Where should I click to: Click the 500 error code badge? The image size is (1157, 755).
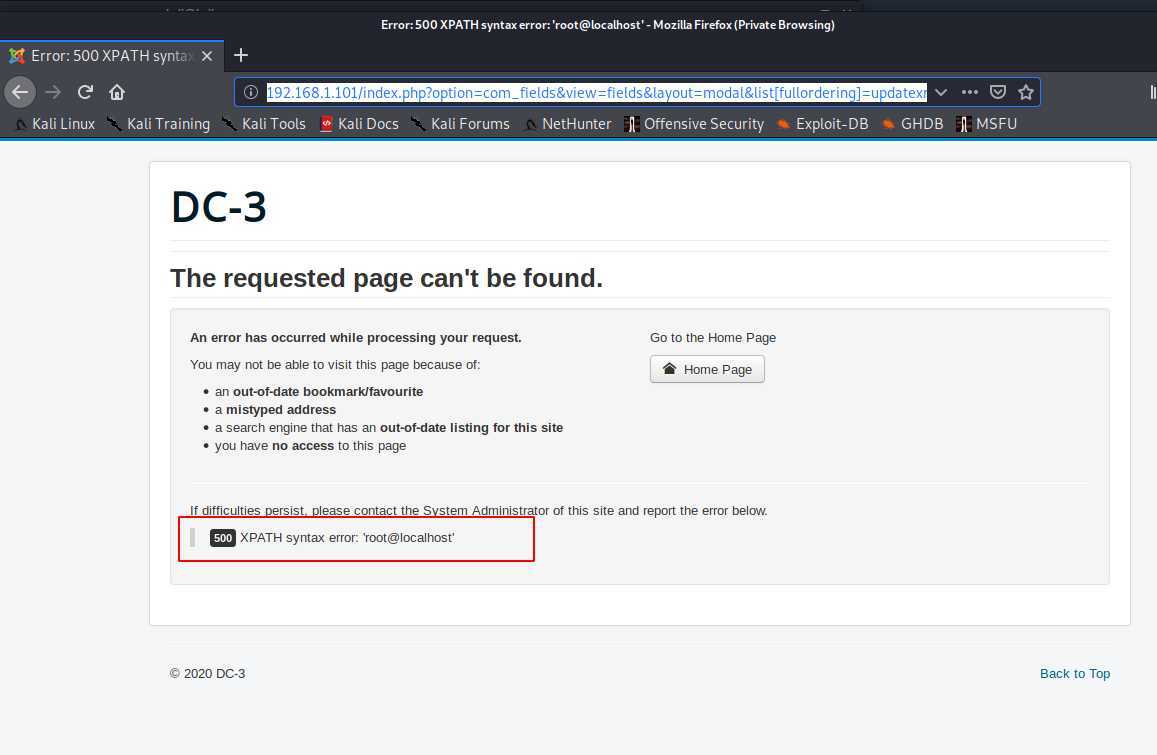[x=223, y=538]
